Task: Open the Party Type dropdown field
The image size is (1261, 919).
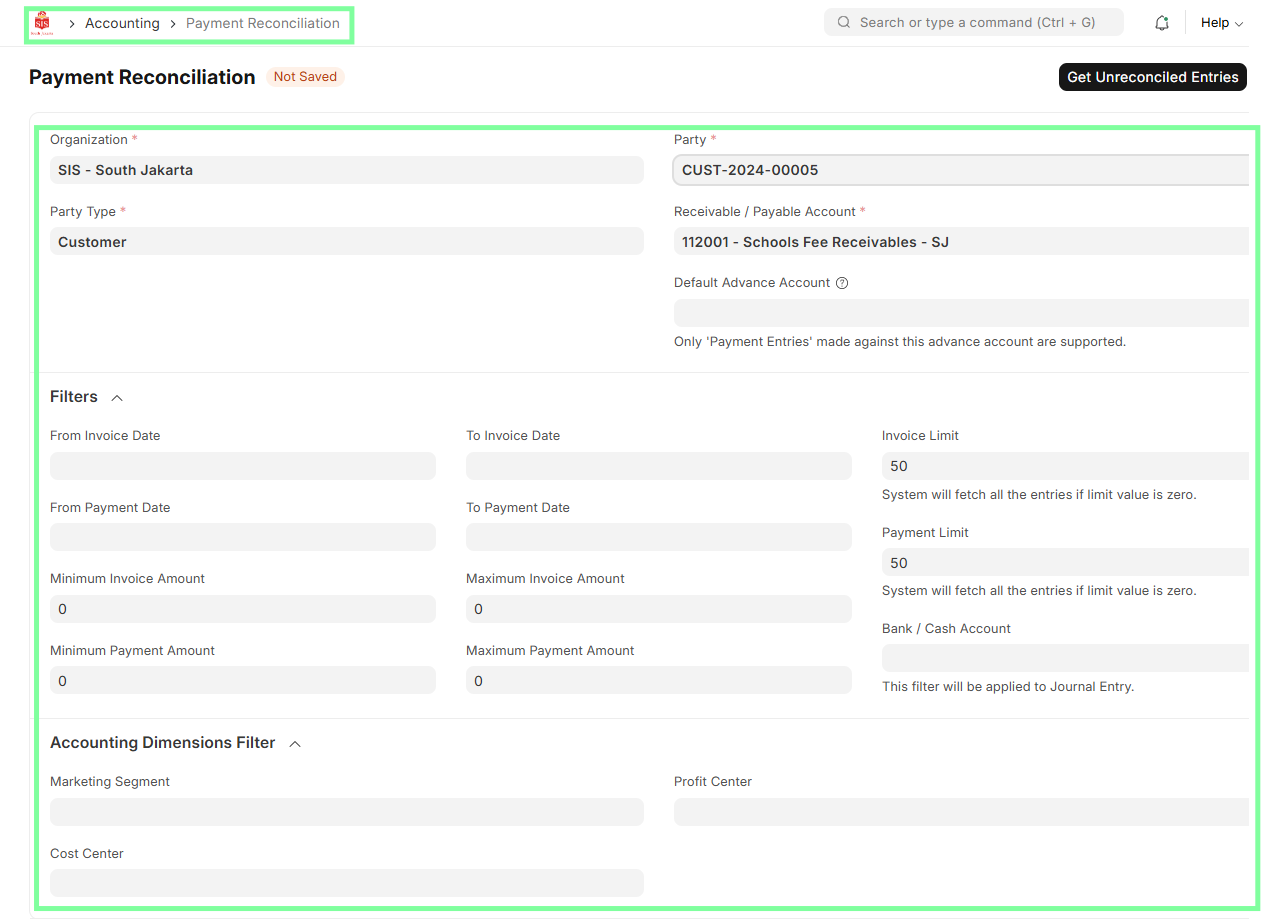Action: 346,241
